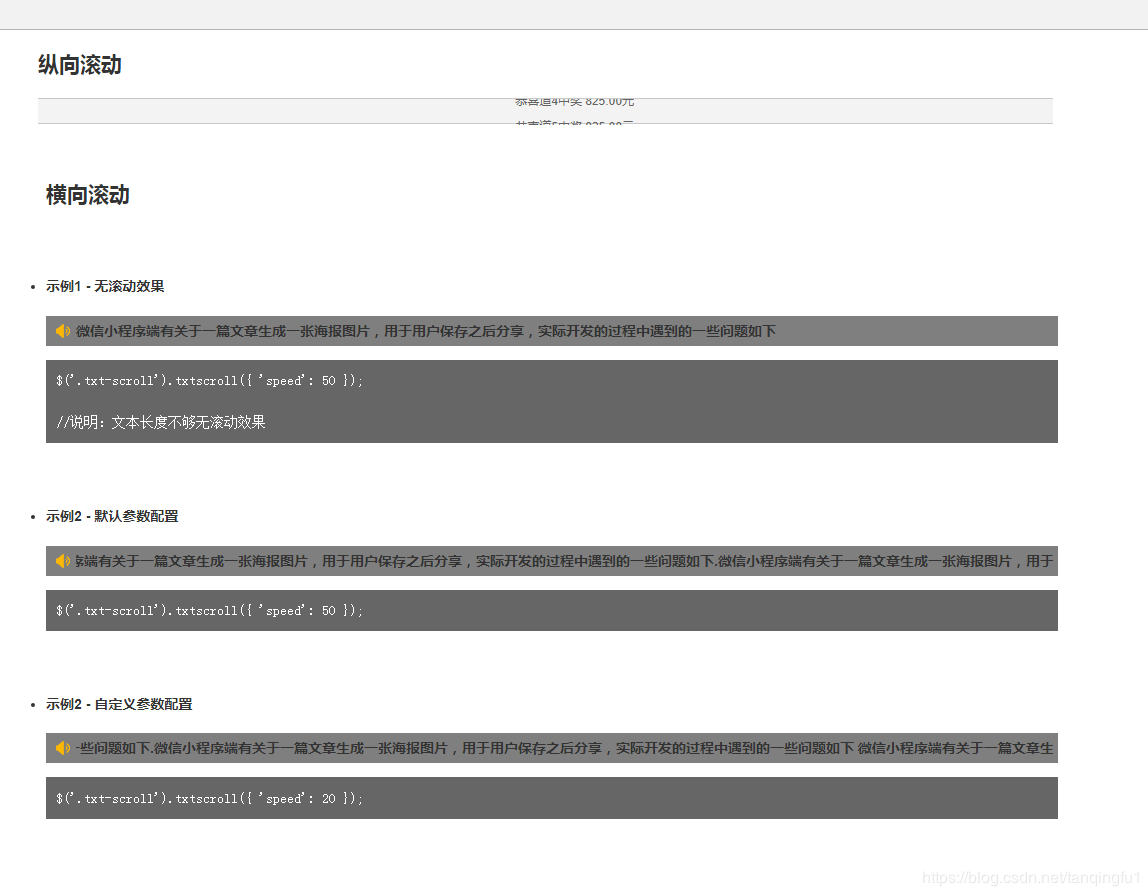Click the 示例2 - 自定义参数配置 label
1148x896 pixels.
(119, 704)
